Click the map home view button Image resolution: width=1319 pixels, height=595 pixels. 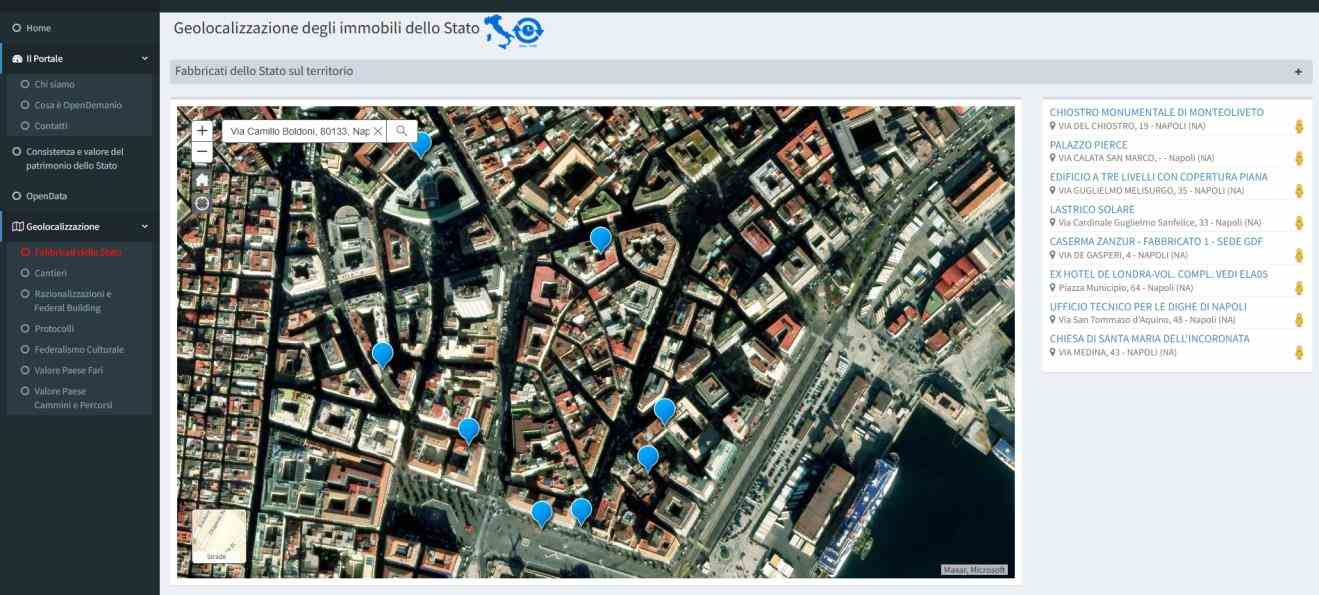click(202, 180)
